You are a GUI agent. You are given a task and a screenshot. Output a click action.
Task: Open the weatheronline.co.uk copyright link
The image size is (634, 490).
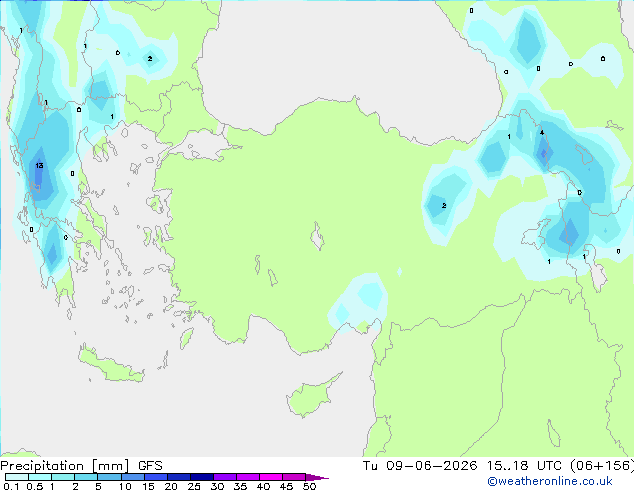point(550,481)
